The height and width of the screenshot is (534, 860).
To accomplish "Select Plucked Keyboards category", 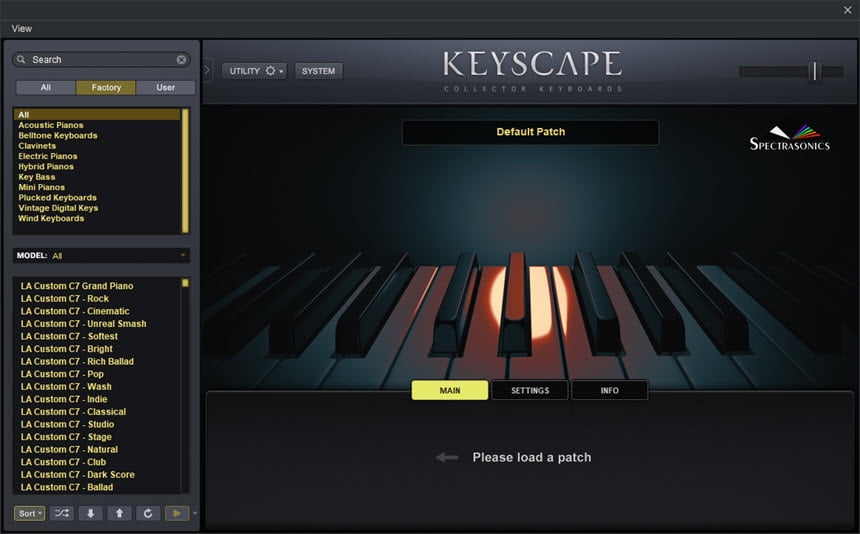I will pos(58,198).
